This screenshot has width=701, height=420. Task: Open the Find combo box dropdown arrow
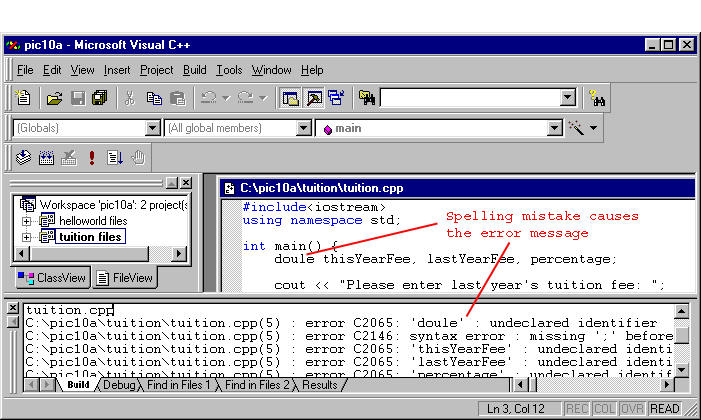(x=568, y=97)
